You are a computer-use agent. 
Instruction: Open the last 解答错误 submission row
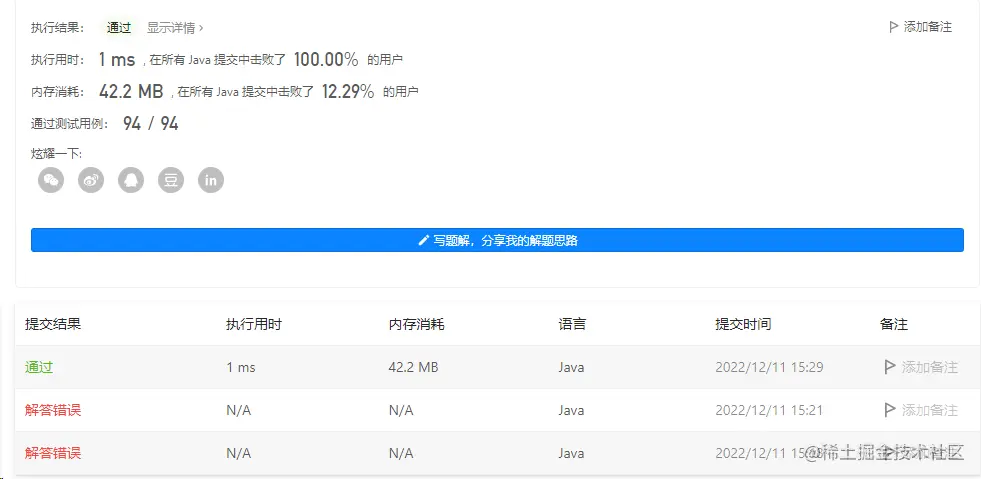[x=53, y=453]
